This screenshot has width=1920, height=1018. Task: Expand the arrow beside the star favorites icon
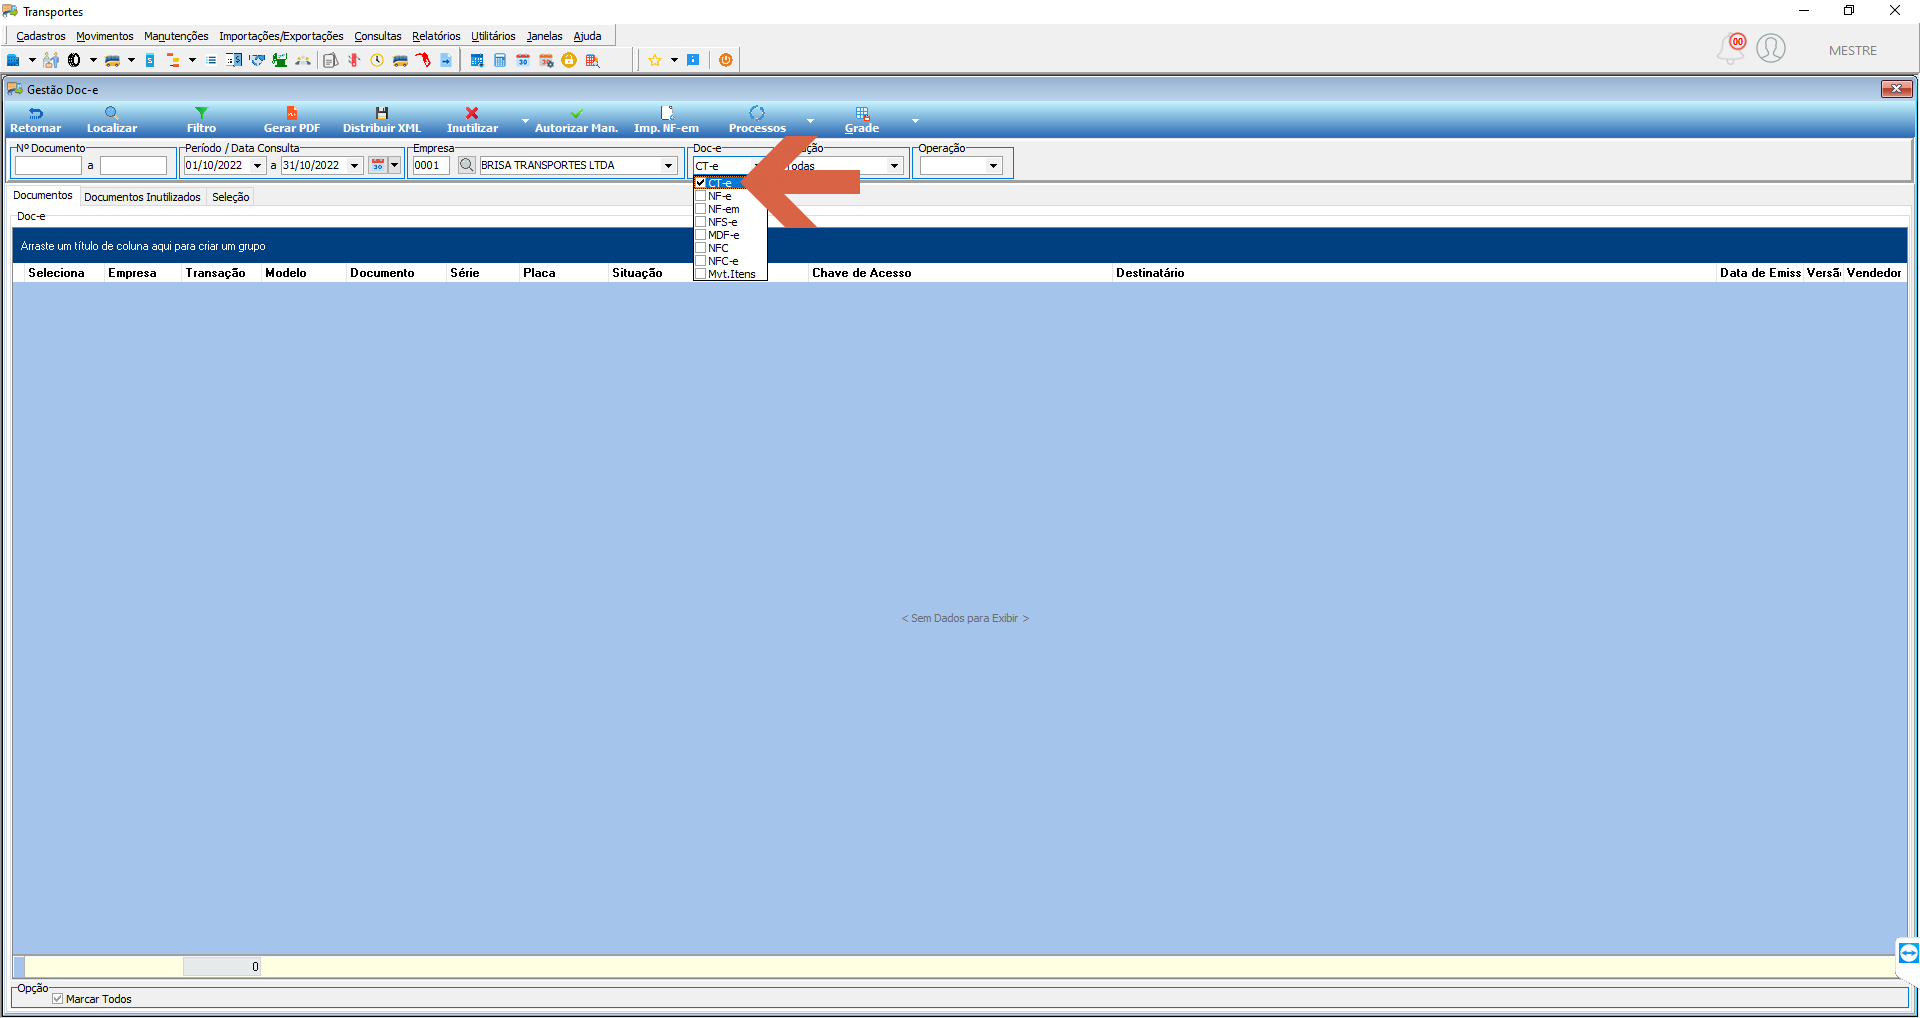point(674,60)
